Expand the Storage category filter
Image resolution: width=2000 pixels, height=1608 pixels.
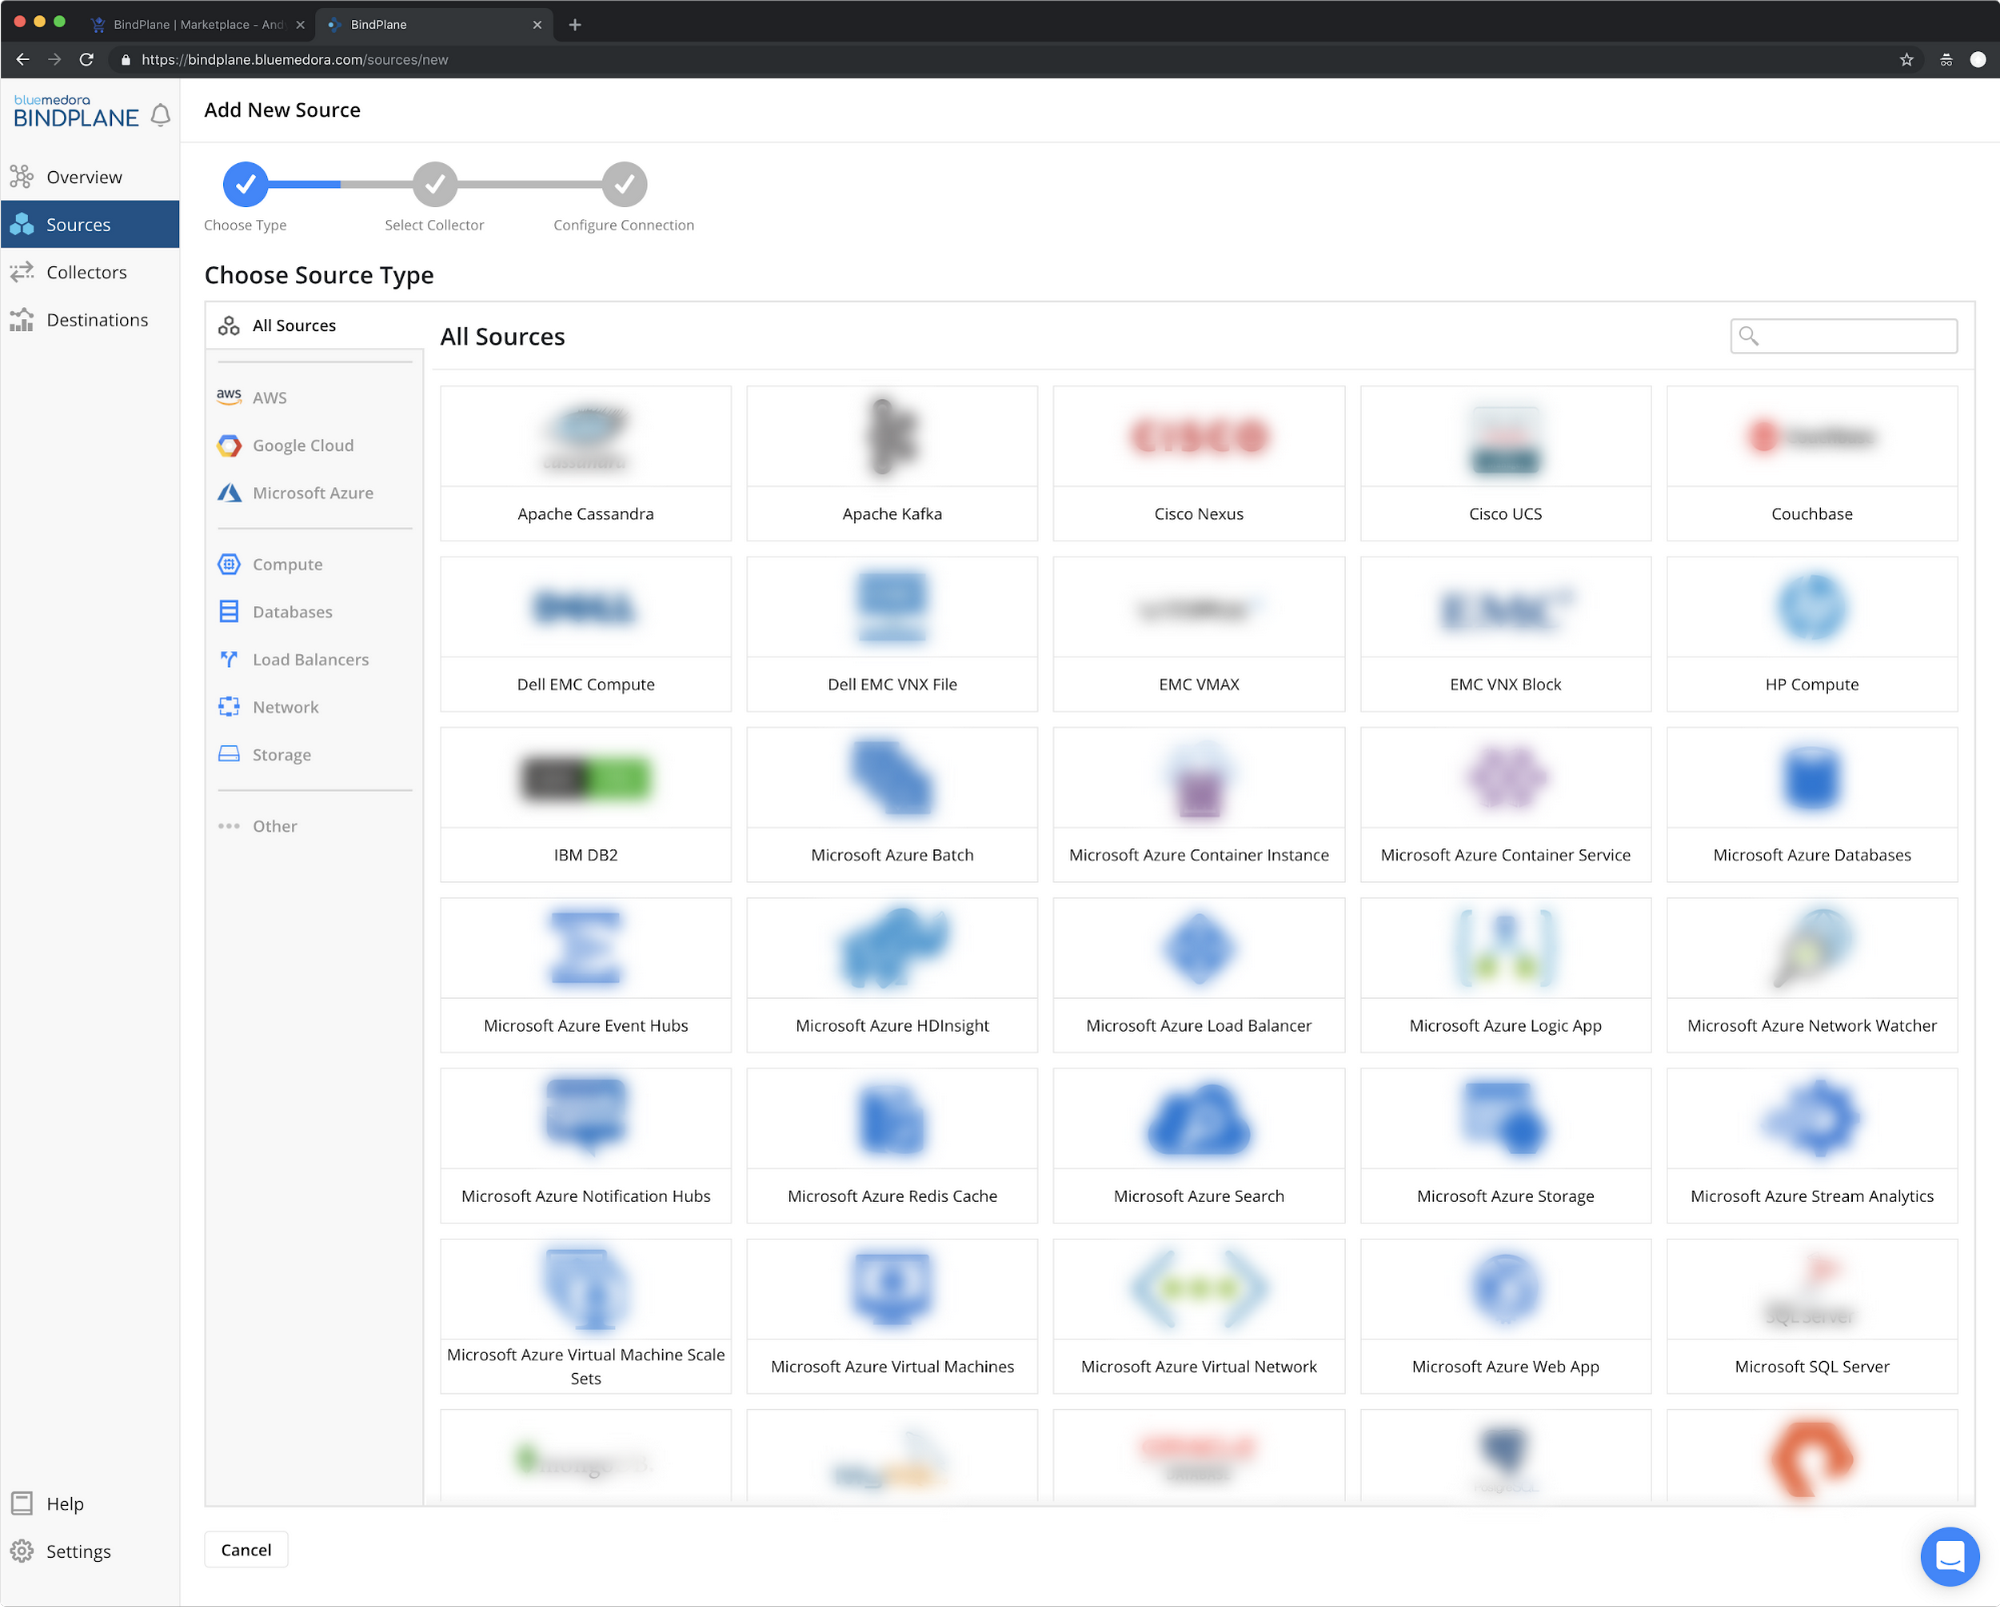pos(282,753)
